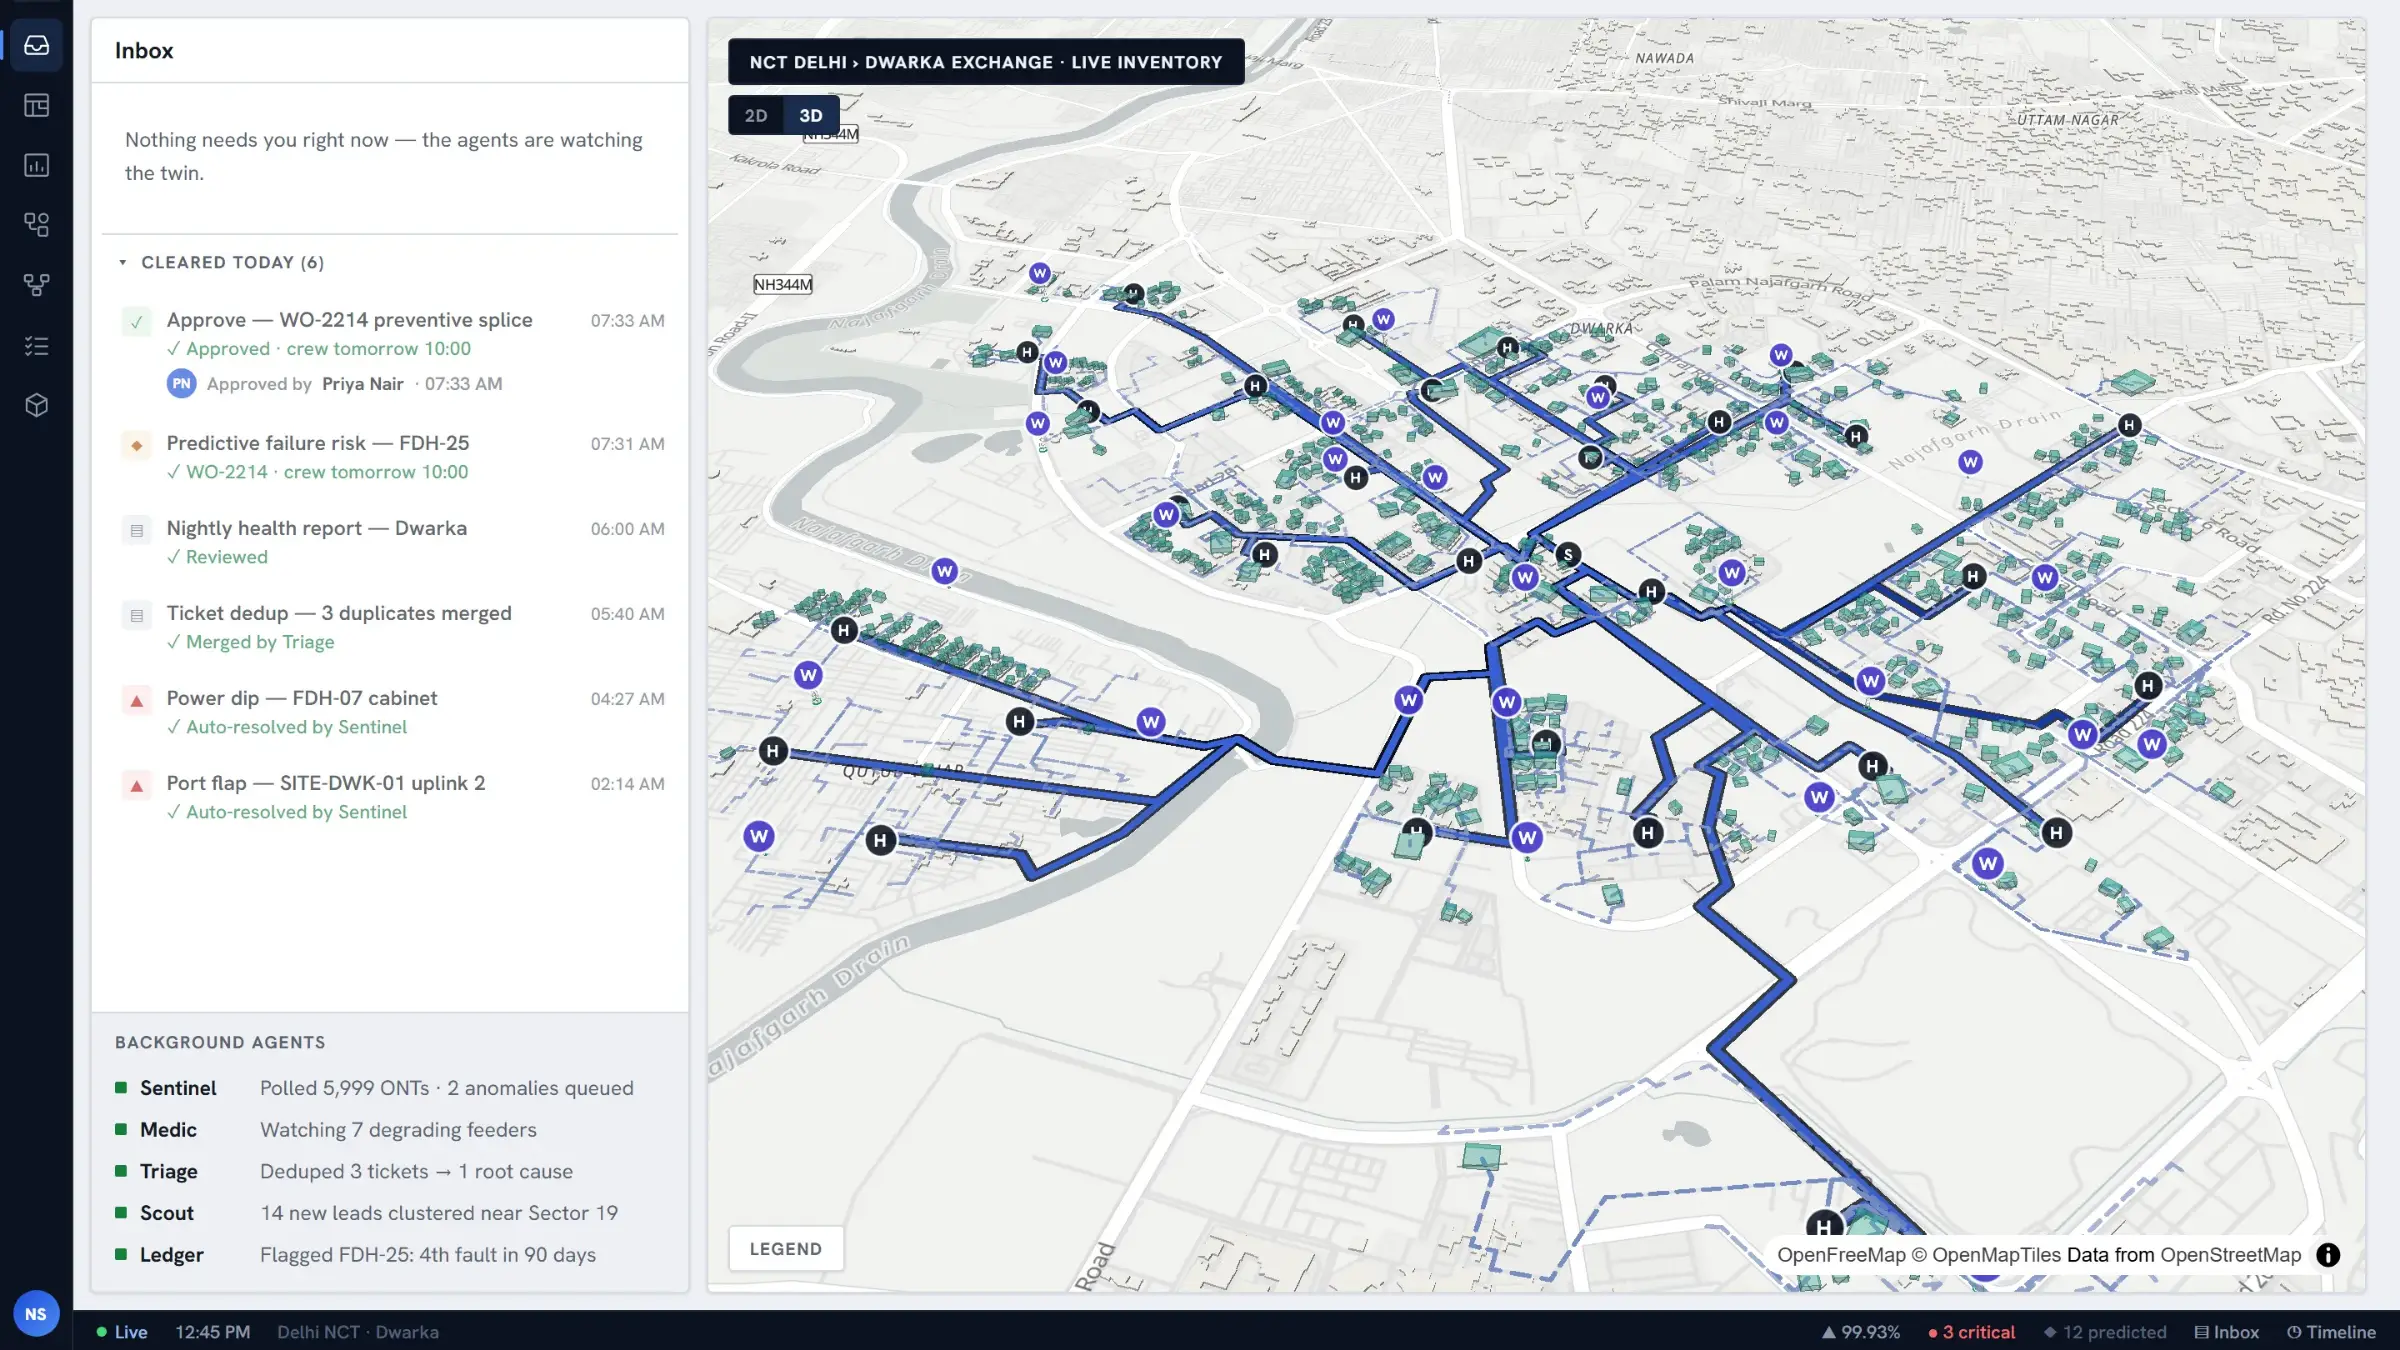Select the Triage background agent row
The width and height of the screenshot is (2400, 1350).
(390, 1171)
